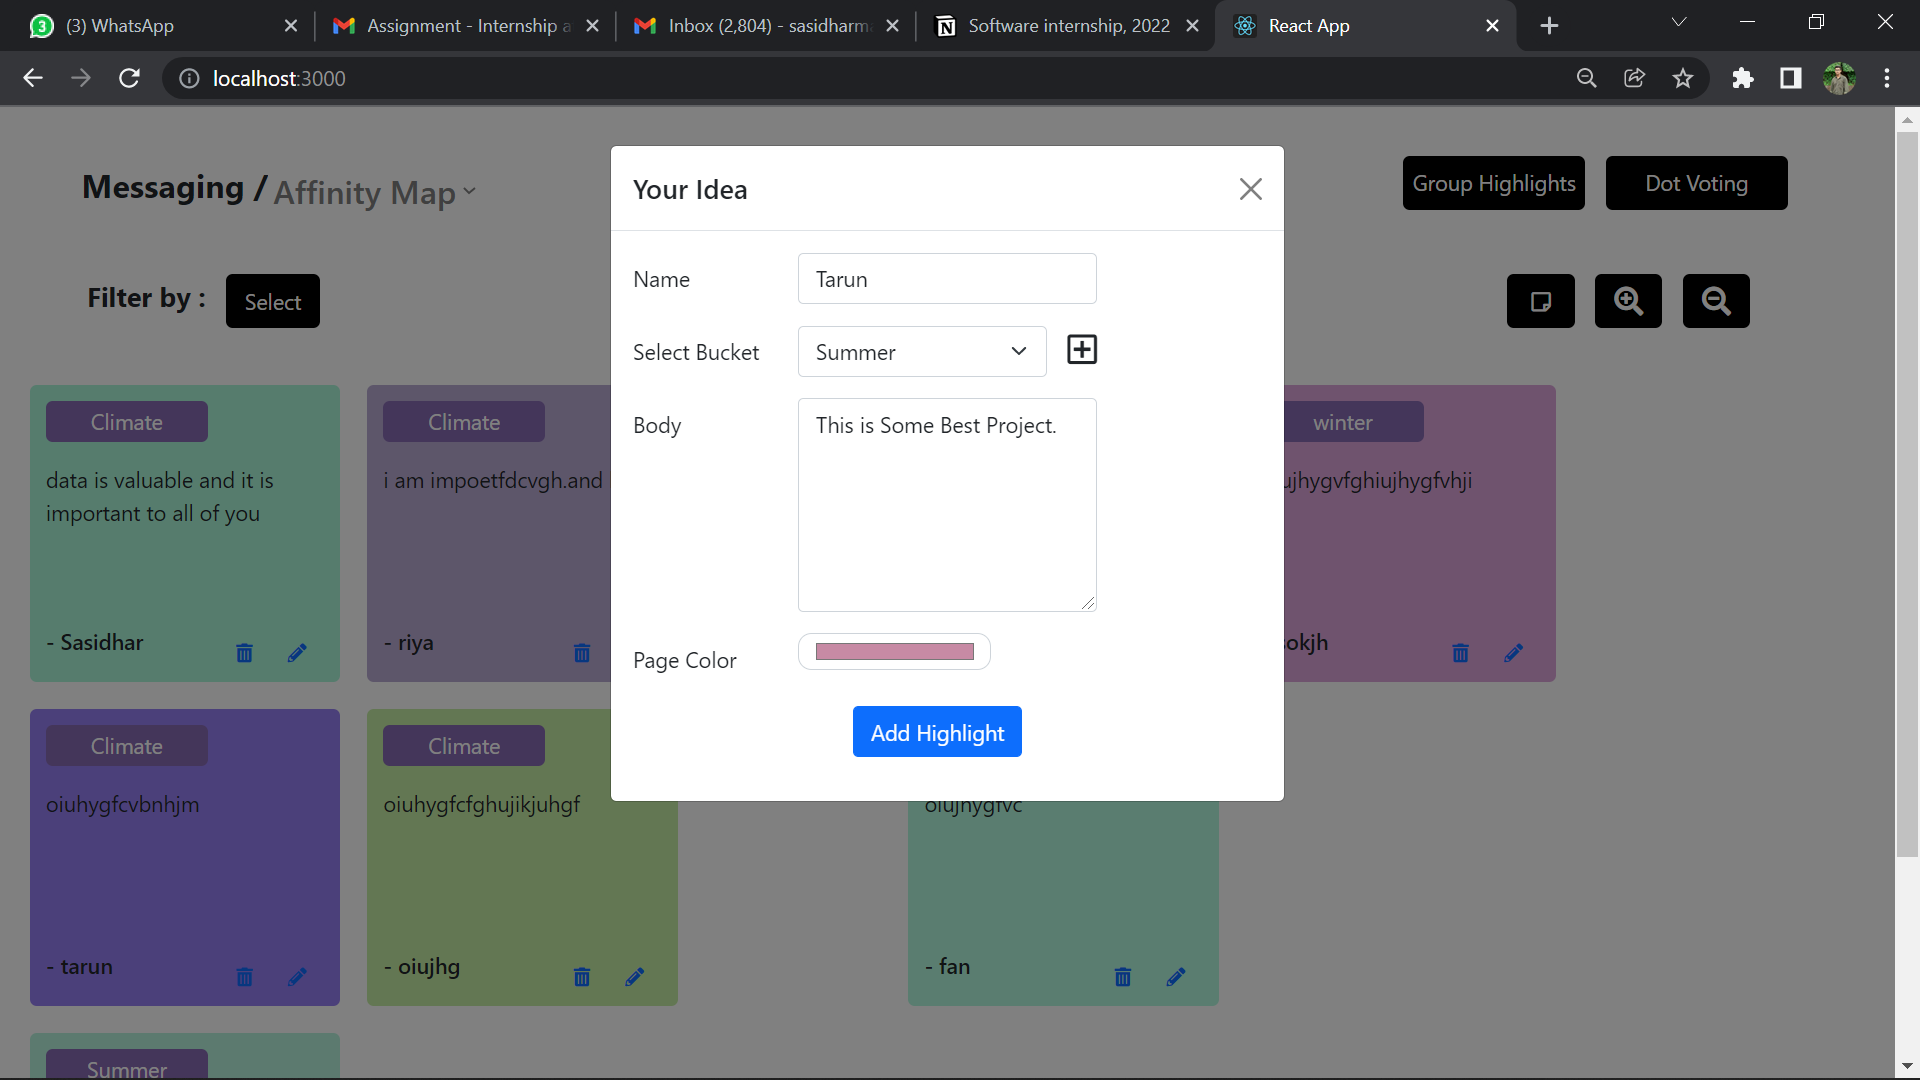Delete the winter card with trash icon
The image size is (1920, 1080).
[1460, 653]
